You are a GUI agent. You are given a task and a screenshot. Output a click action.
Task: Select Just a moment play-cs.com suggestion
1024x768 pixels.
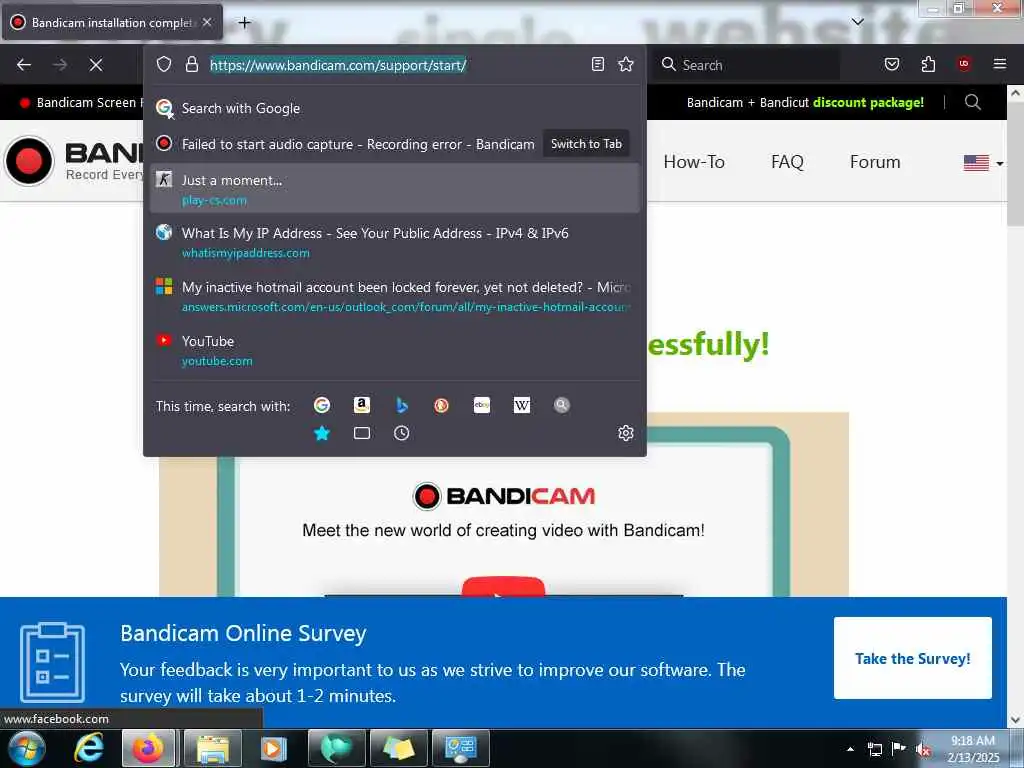[x=394, y=188]
